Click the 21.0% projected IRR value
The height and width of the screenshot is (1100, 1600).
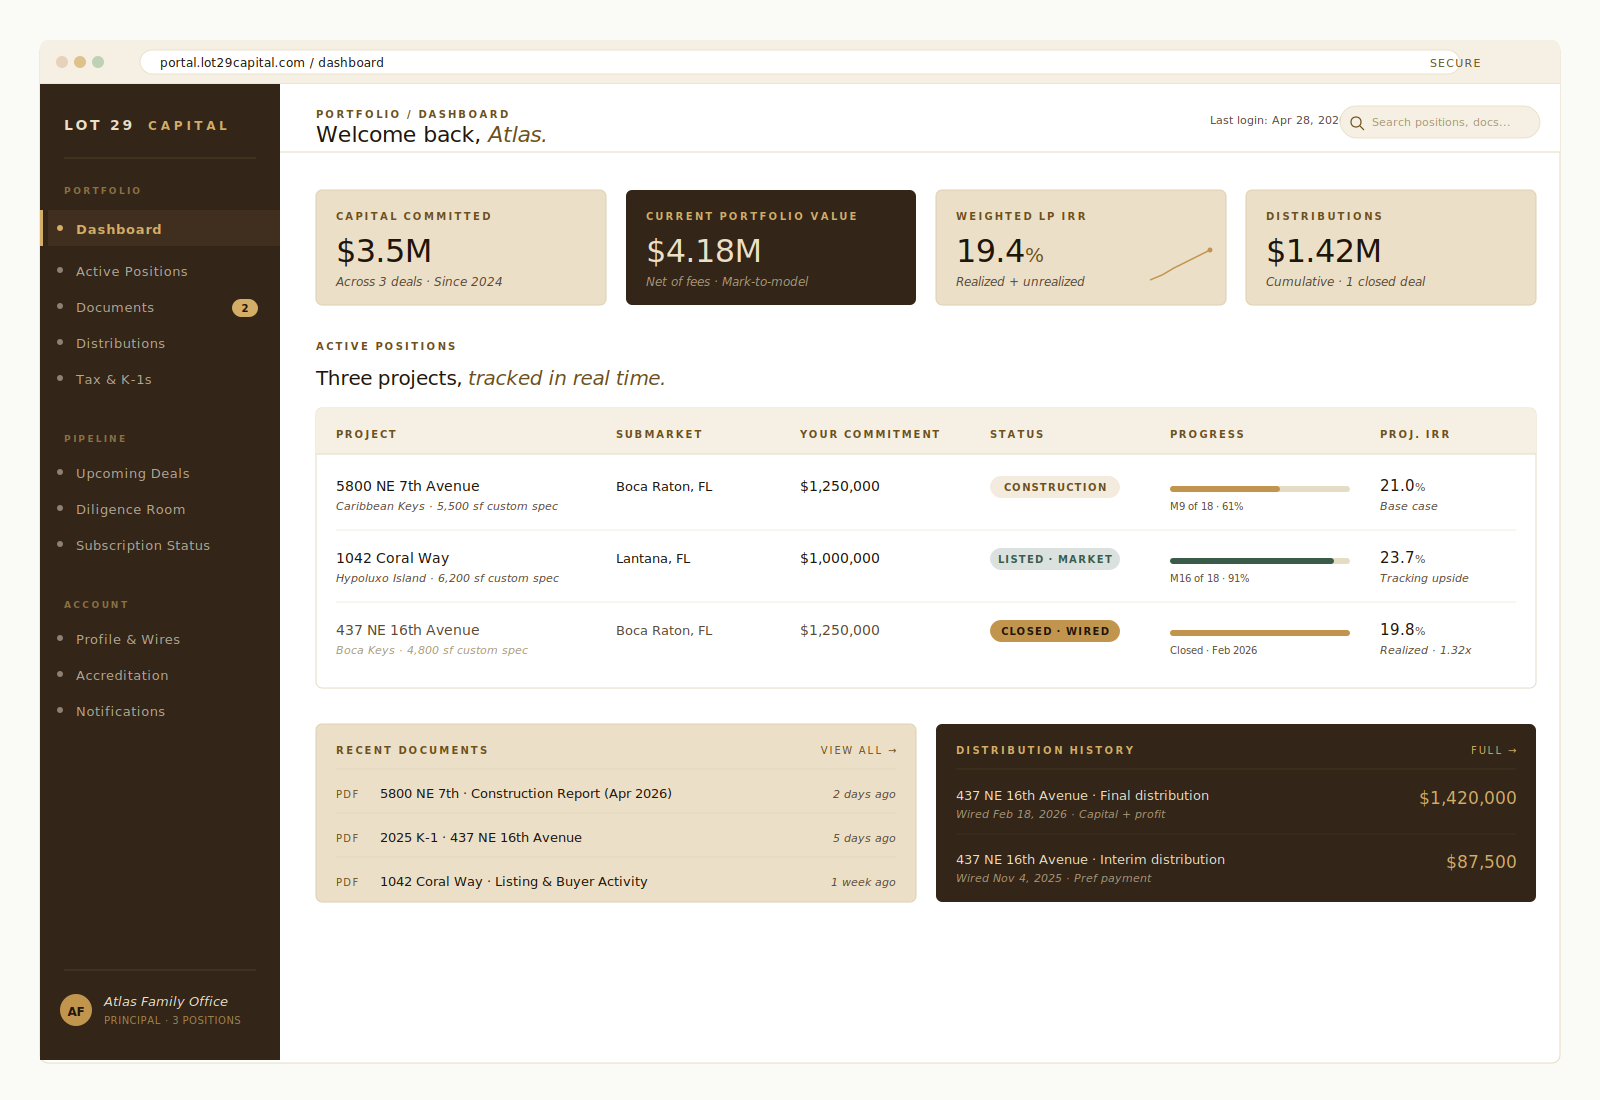pos(1403,485)
